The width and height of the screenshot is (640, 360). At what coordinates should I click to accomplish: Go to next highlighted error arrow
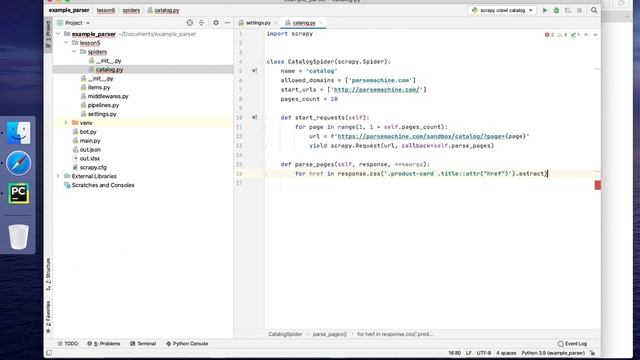click(596, 35)
